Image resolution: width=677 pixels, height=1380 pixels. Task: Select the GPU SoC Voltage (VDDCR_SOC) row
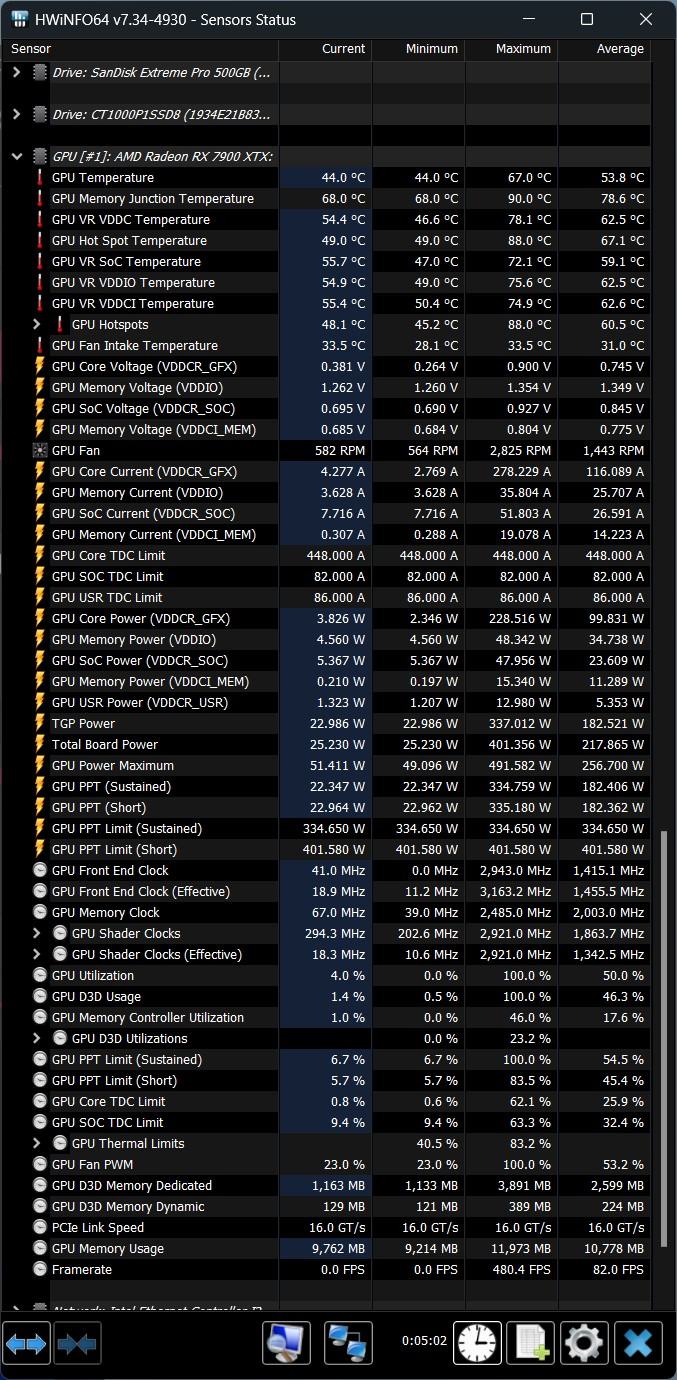coord(327,409)
